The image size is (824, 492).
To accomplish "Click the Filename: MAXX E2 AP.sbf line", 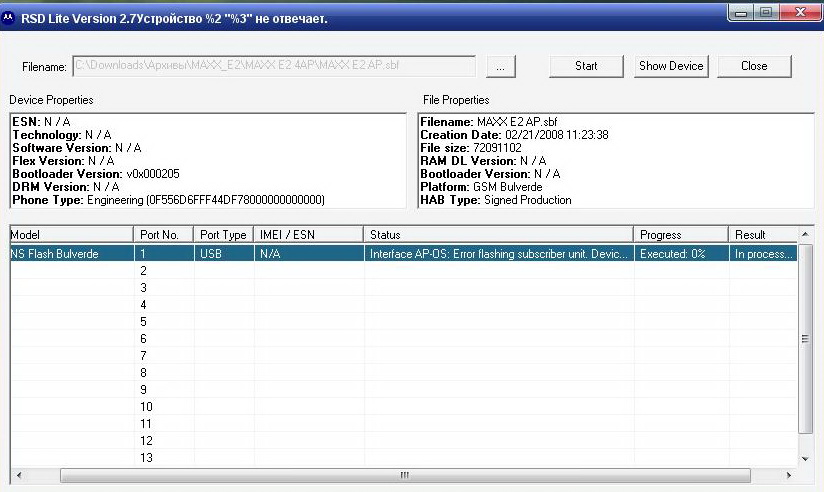I will 489,122.
